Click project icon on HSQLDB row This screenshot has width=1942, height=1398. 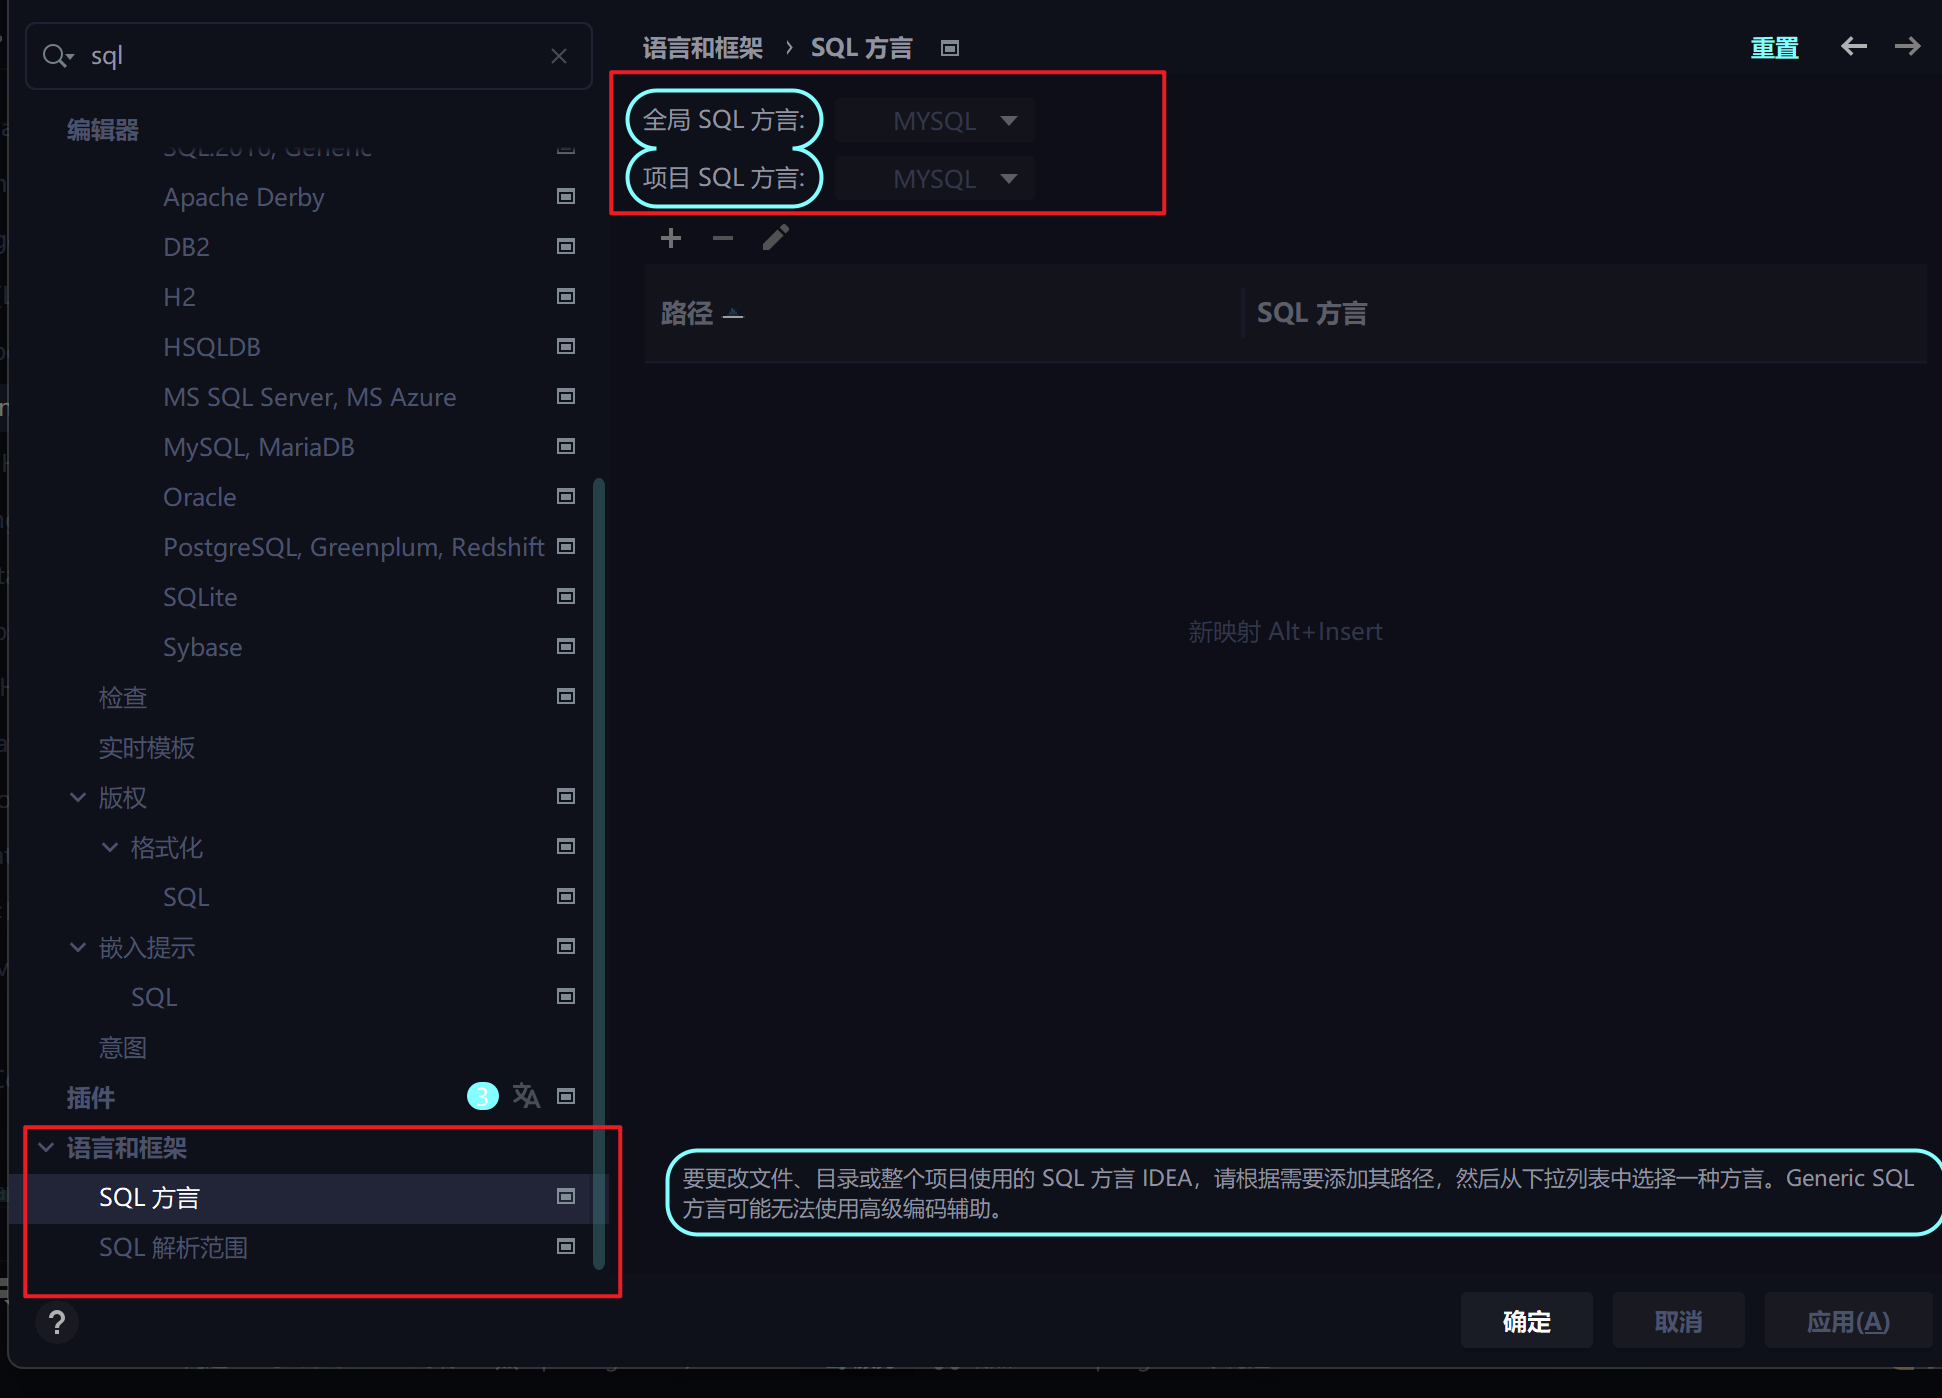[x=566, y=346]
